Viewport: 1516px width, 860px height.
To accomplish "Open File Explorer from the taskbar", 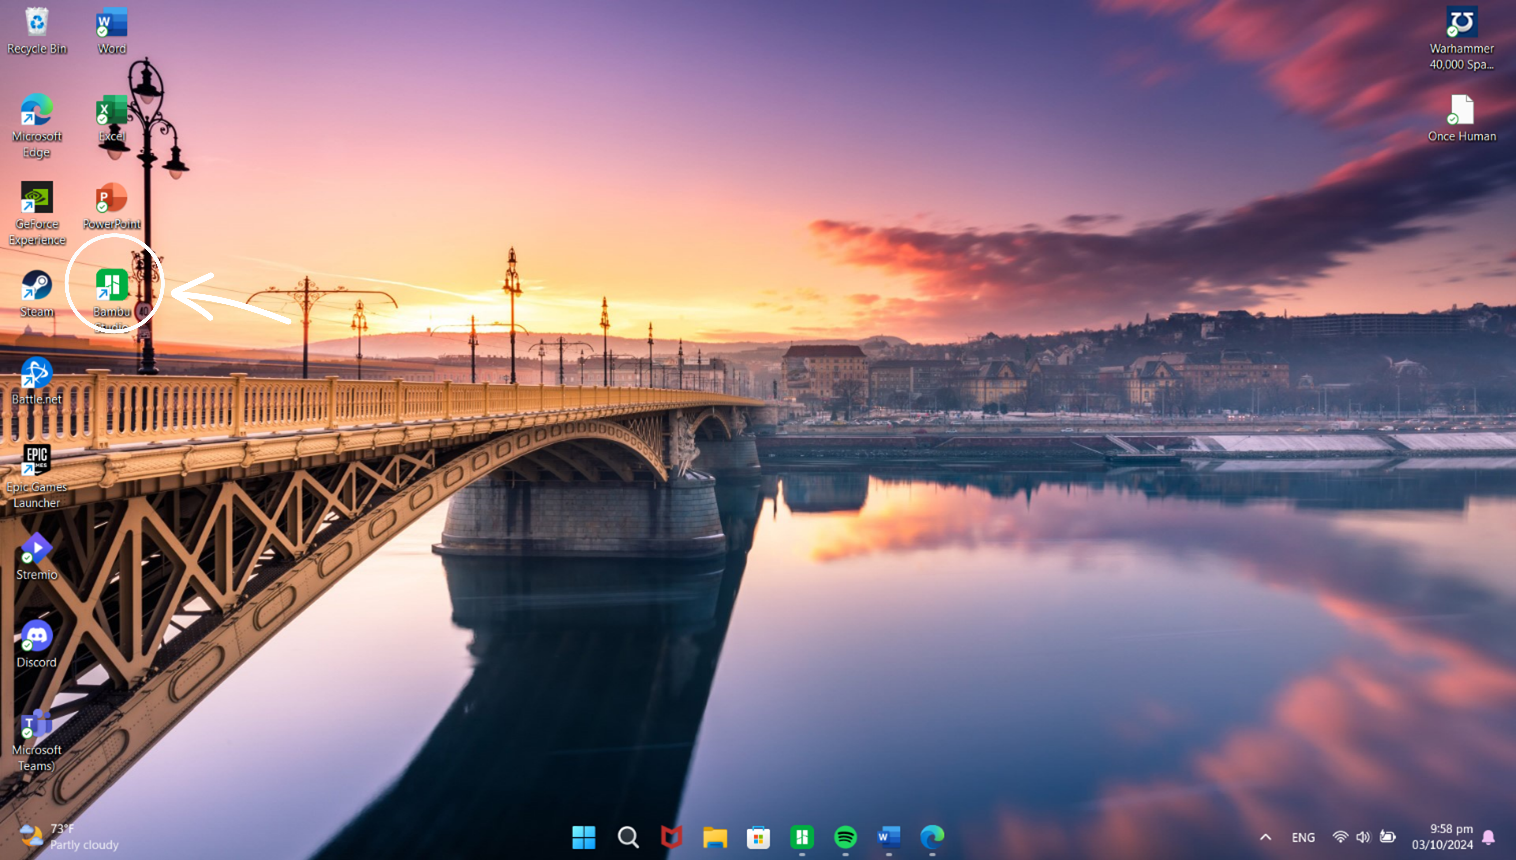I will point(715,837).
